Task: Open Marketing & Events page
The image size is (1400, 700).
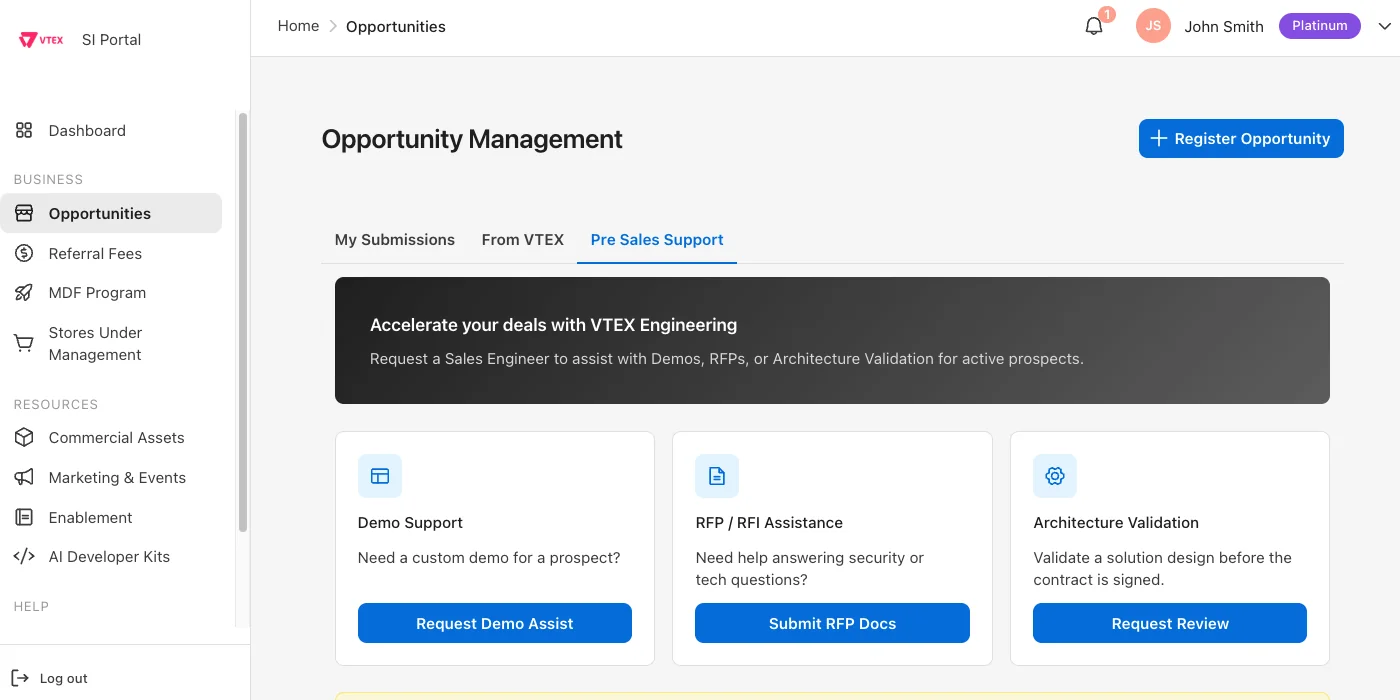Action: tap(111, 477)
